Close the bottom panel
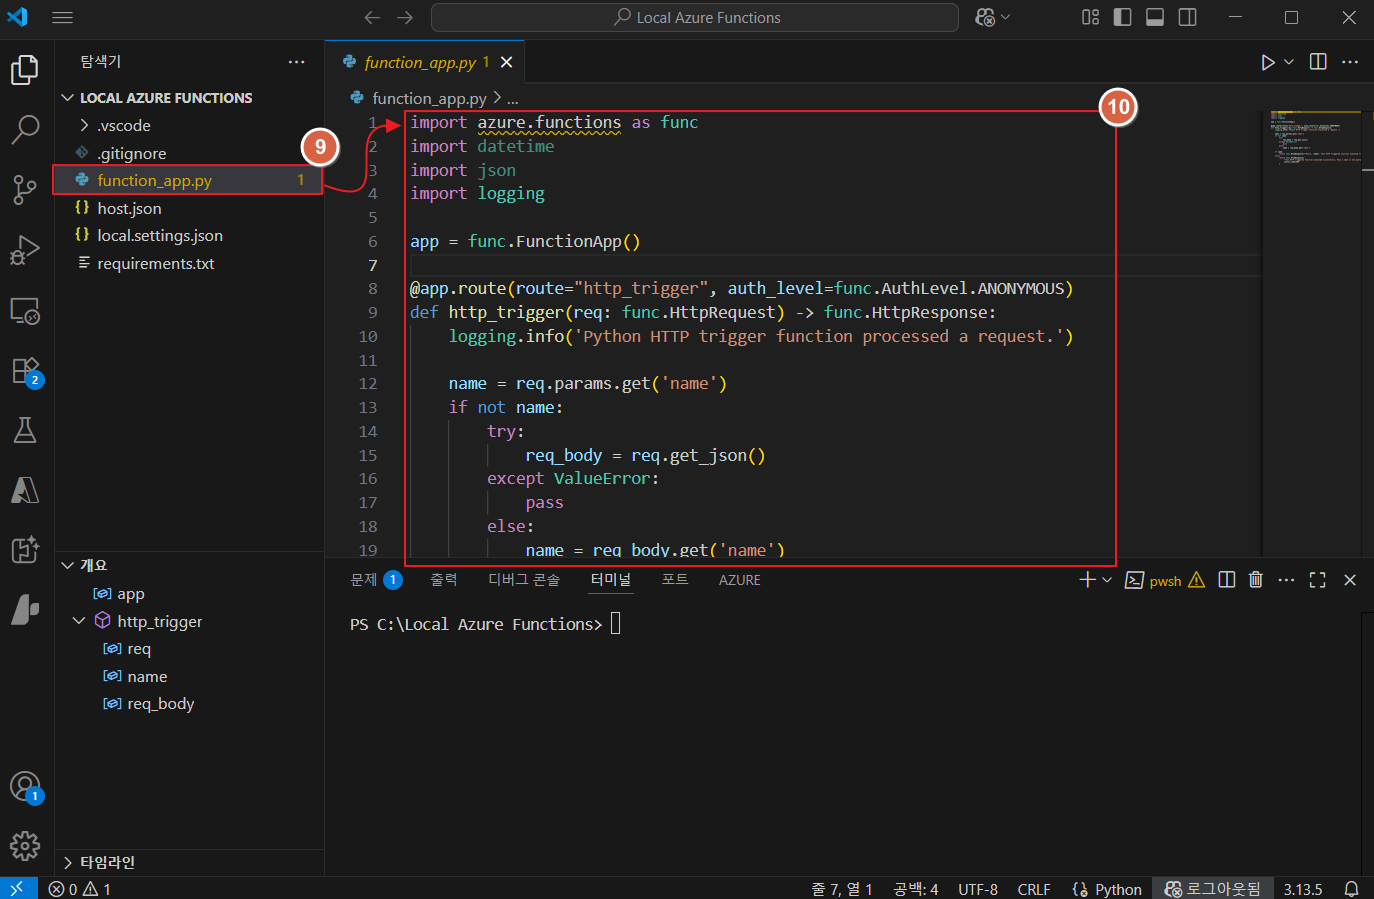Screen dimensions: 1374x899 coord(1350,580)
